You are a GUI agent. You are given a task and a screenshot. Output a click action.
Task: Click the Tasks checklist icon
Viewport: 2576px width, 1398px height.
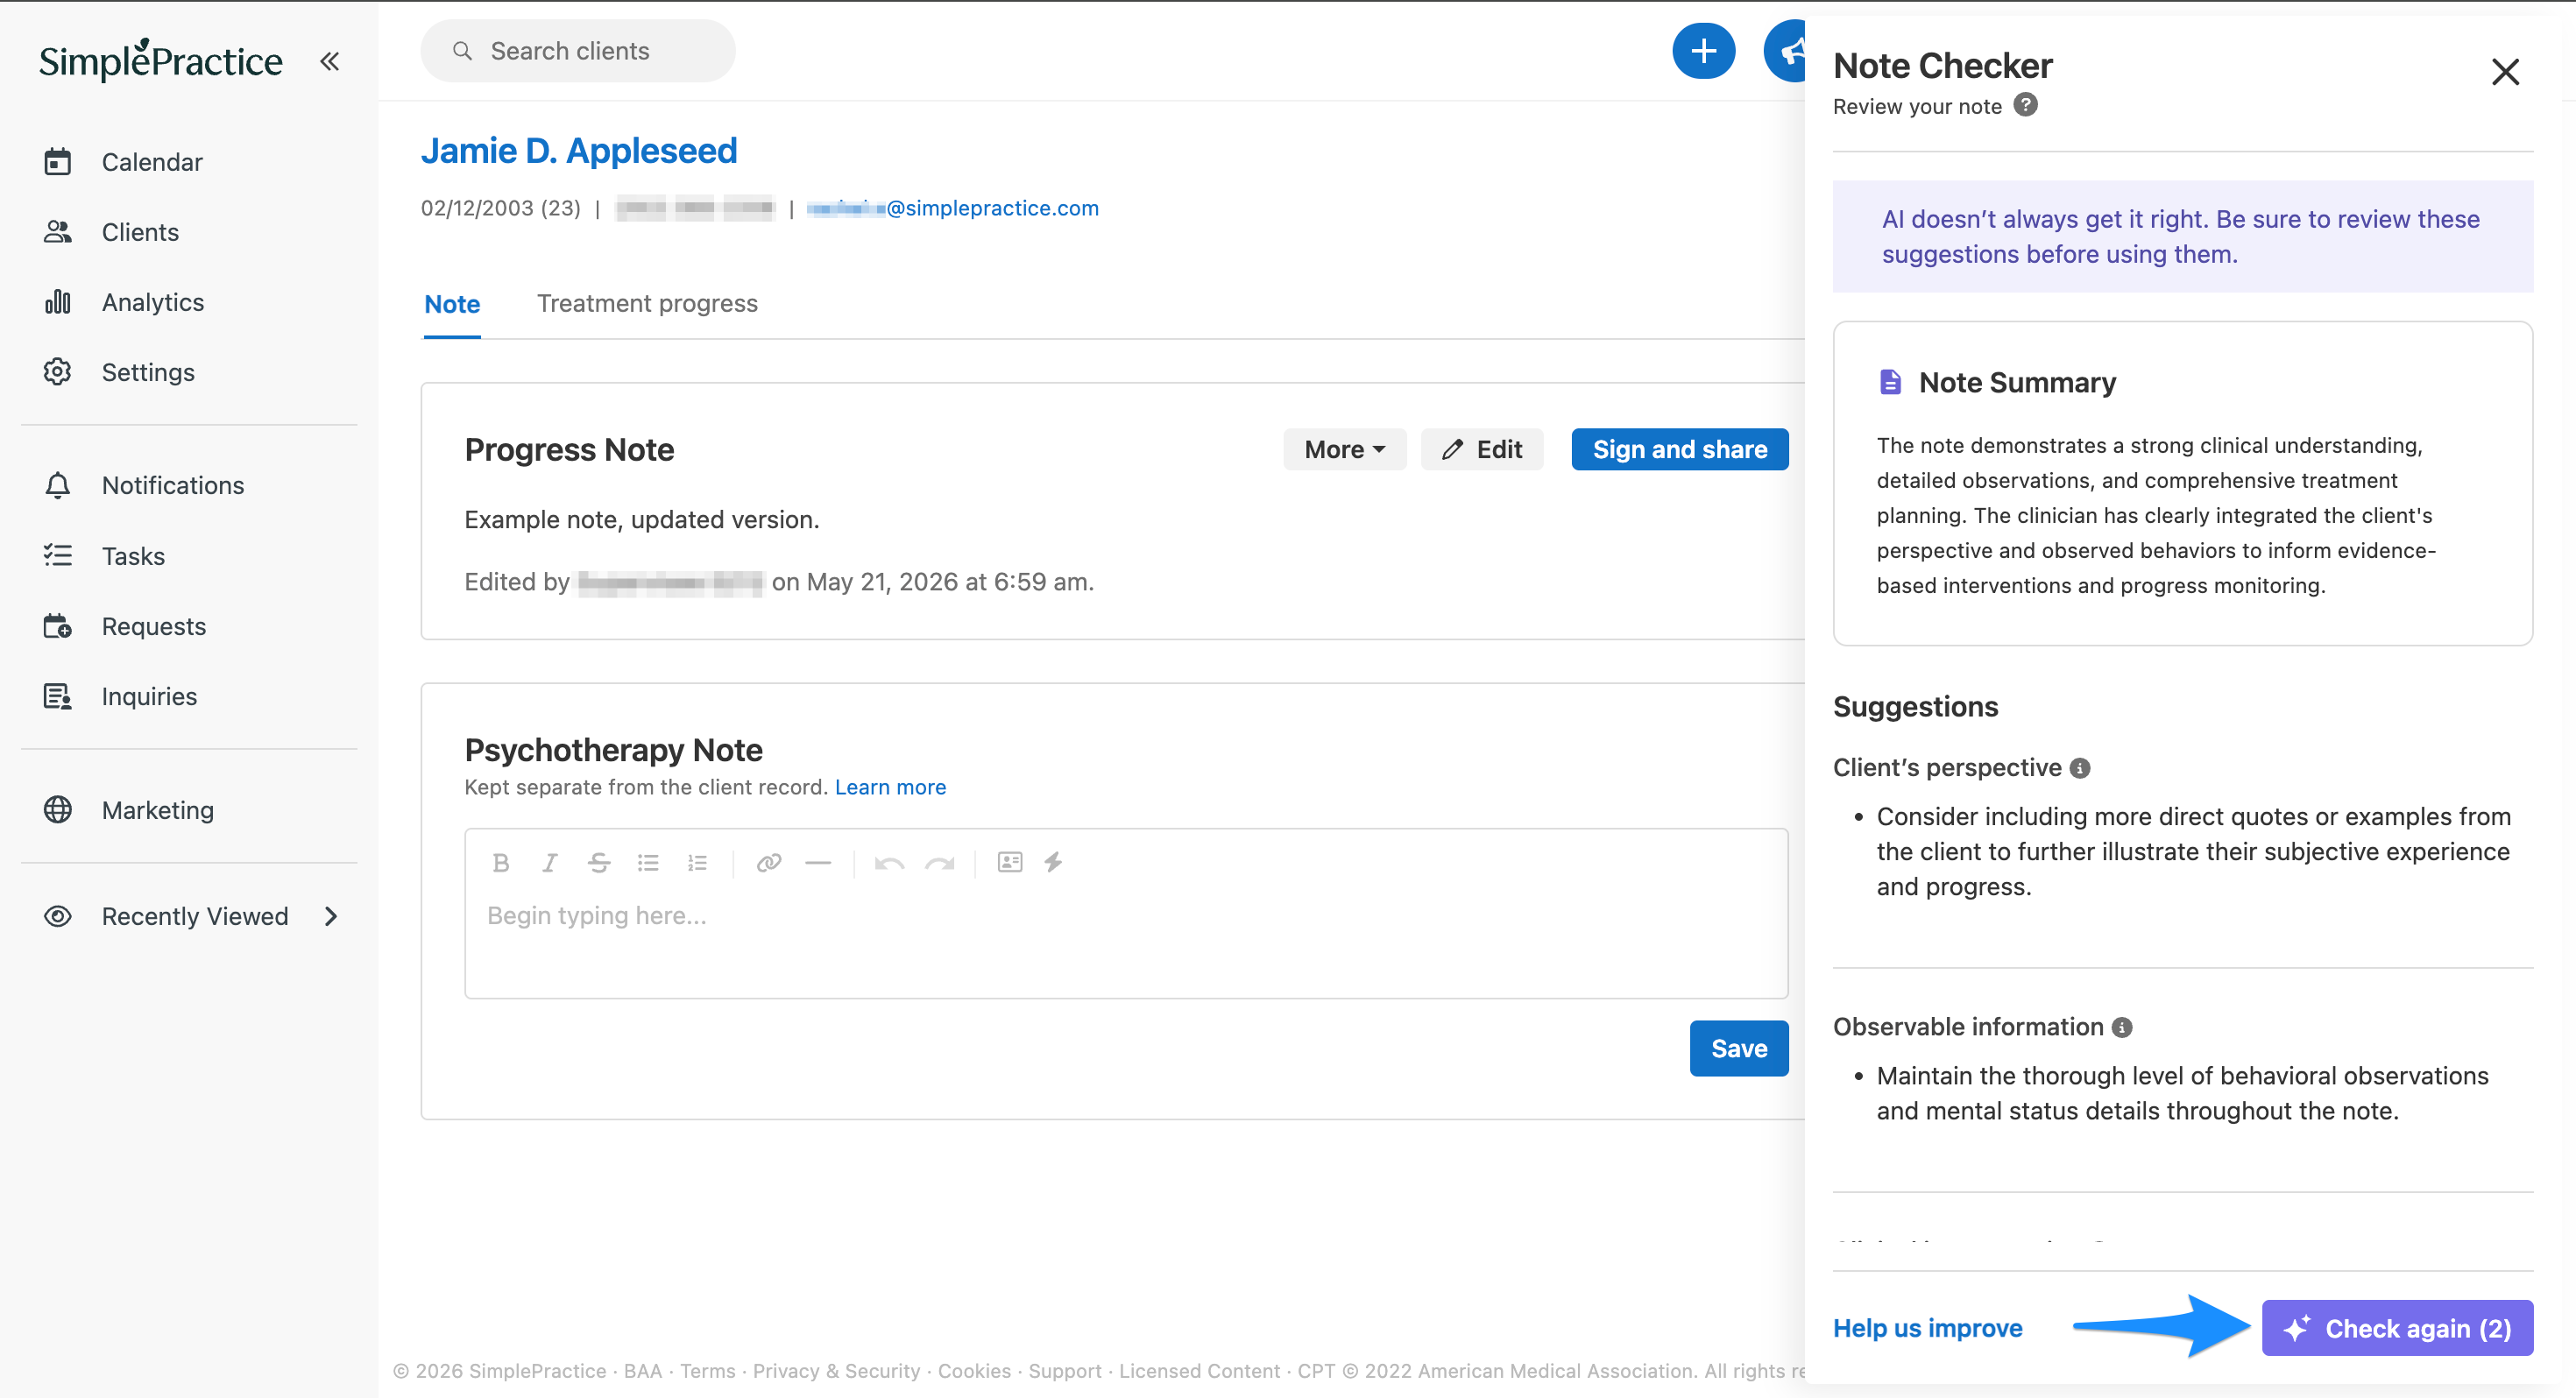coord(58,555)
